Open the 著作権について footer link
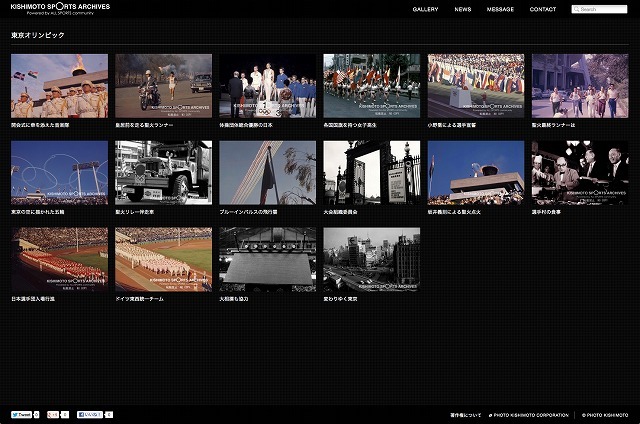 tap(465, 415)
